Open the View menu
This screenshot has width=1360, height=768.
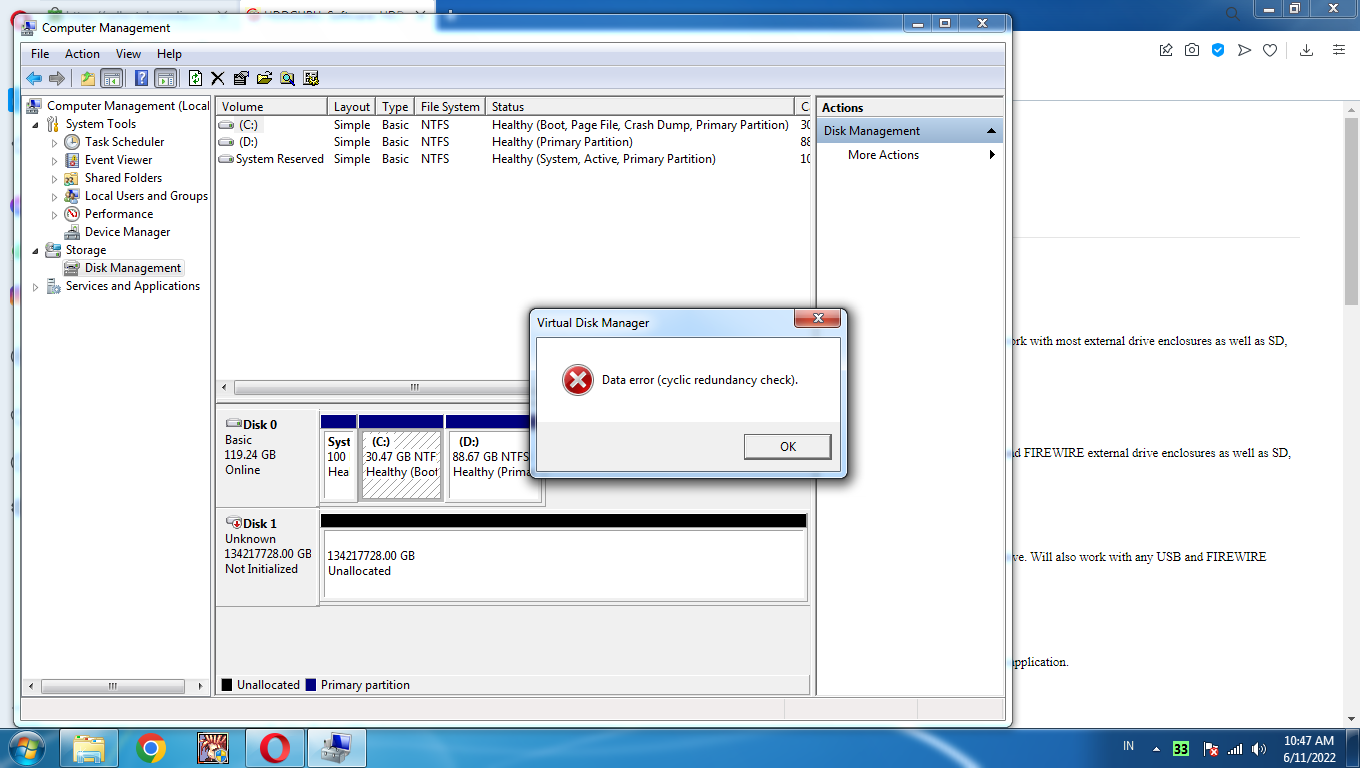pyautogui.click(x=128, y=54)
